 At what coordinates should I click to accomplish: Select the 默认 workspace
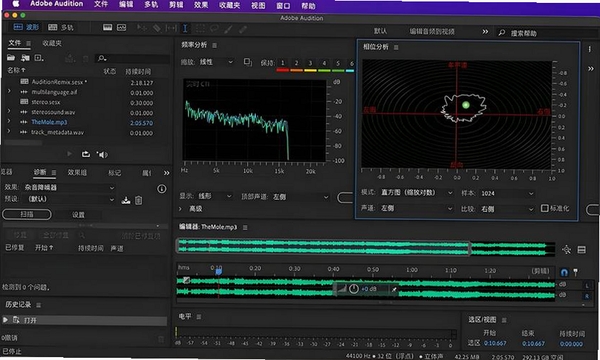click(380, 31)
